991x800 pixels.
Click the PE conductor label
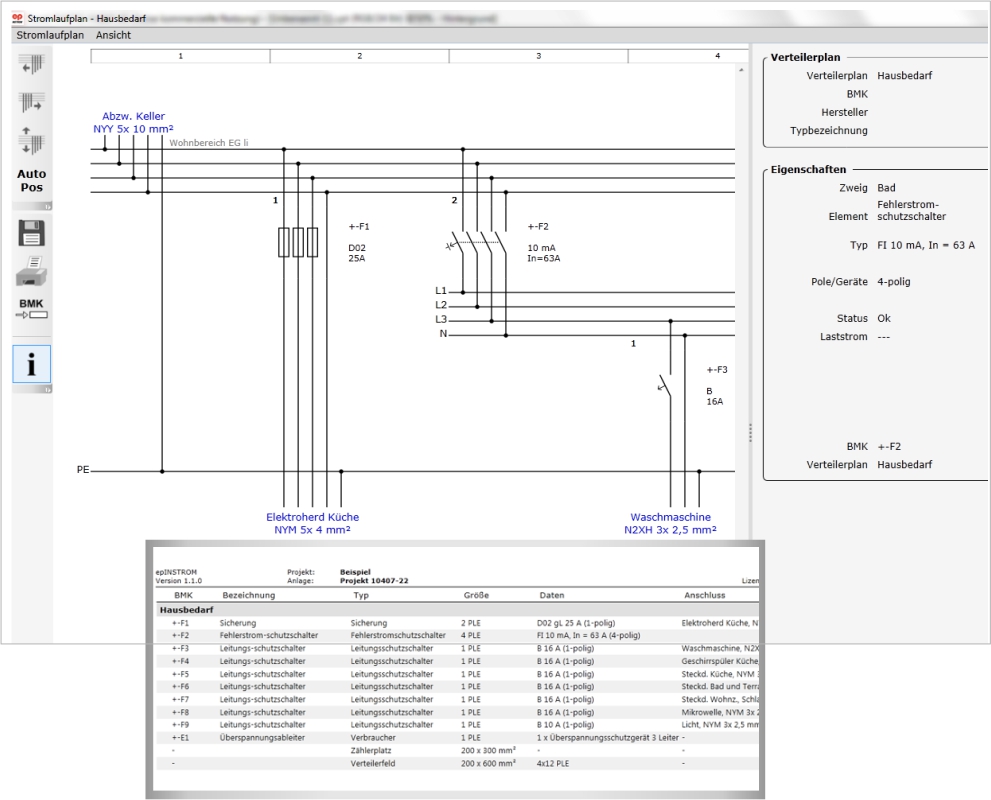coord(83,470)
